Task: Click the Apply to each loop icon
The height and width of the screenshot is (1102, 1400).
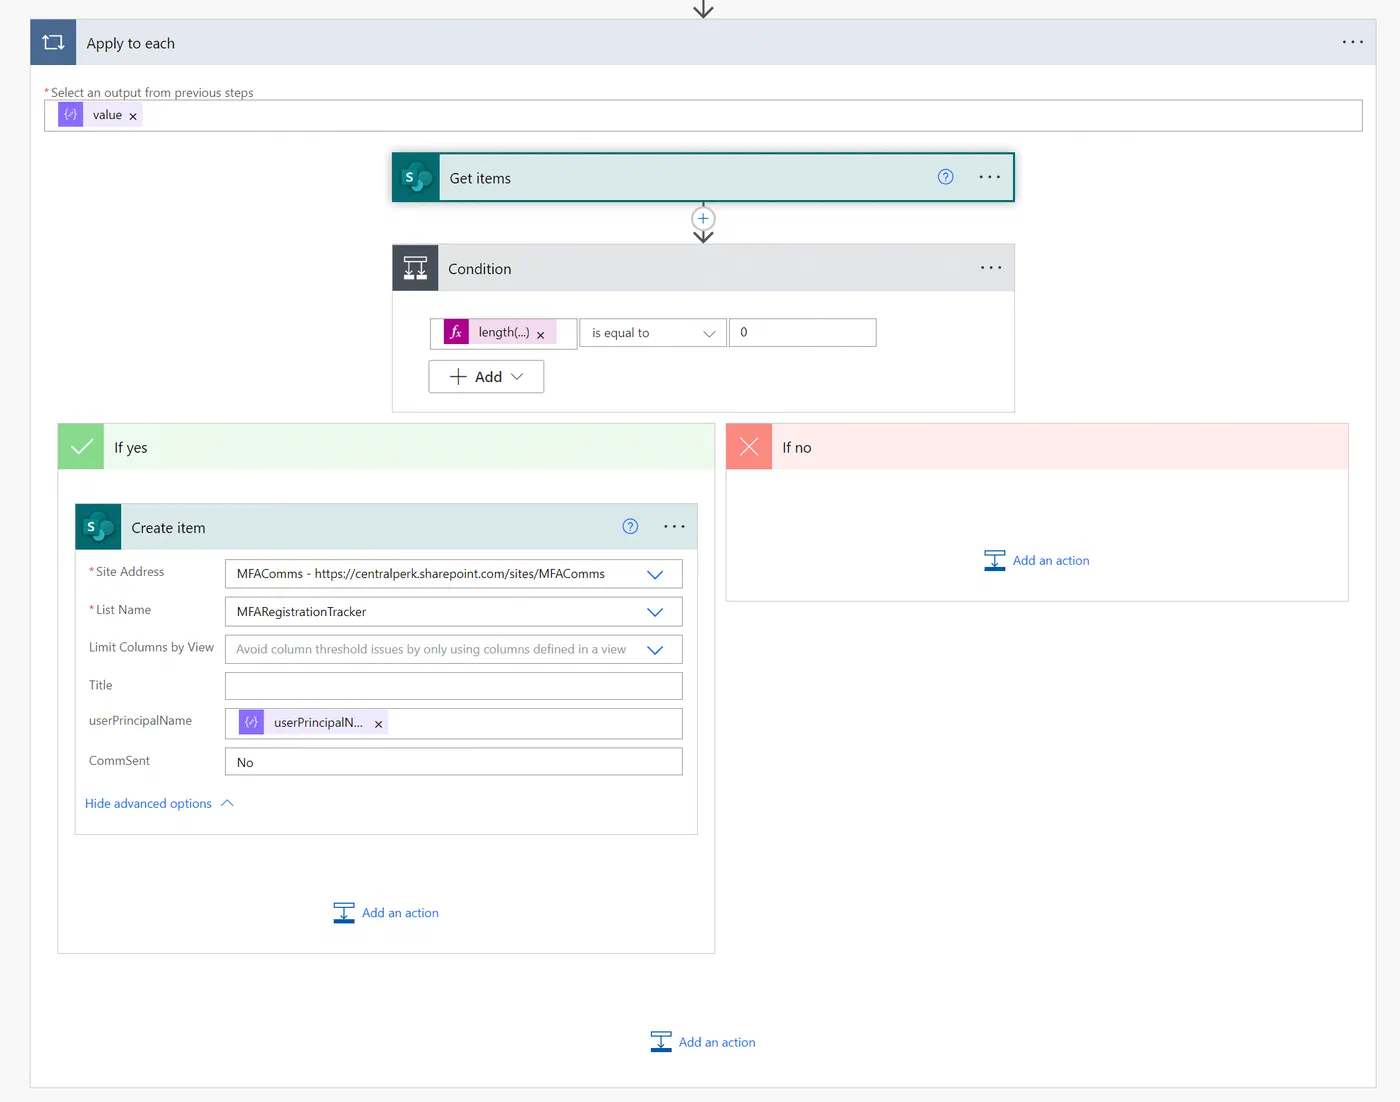Action: pyautogui.click(x=53, y=43)
